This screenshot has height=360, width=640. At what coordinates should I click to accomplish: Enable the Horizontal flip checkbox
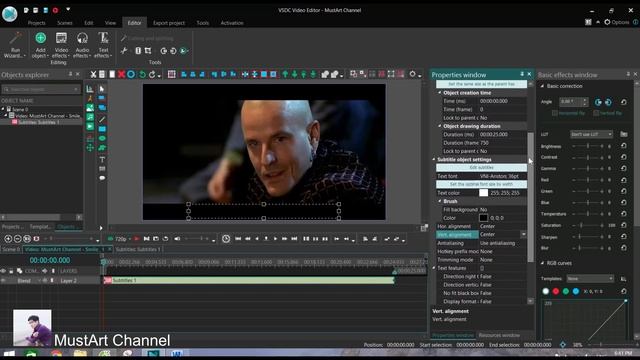click(555, 113)
